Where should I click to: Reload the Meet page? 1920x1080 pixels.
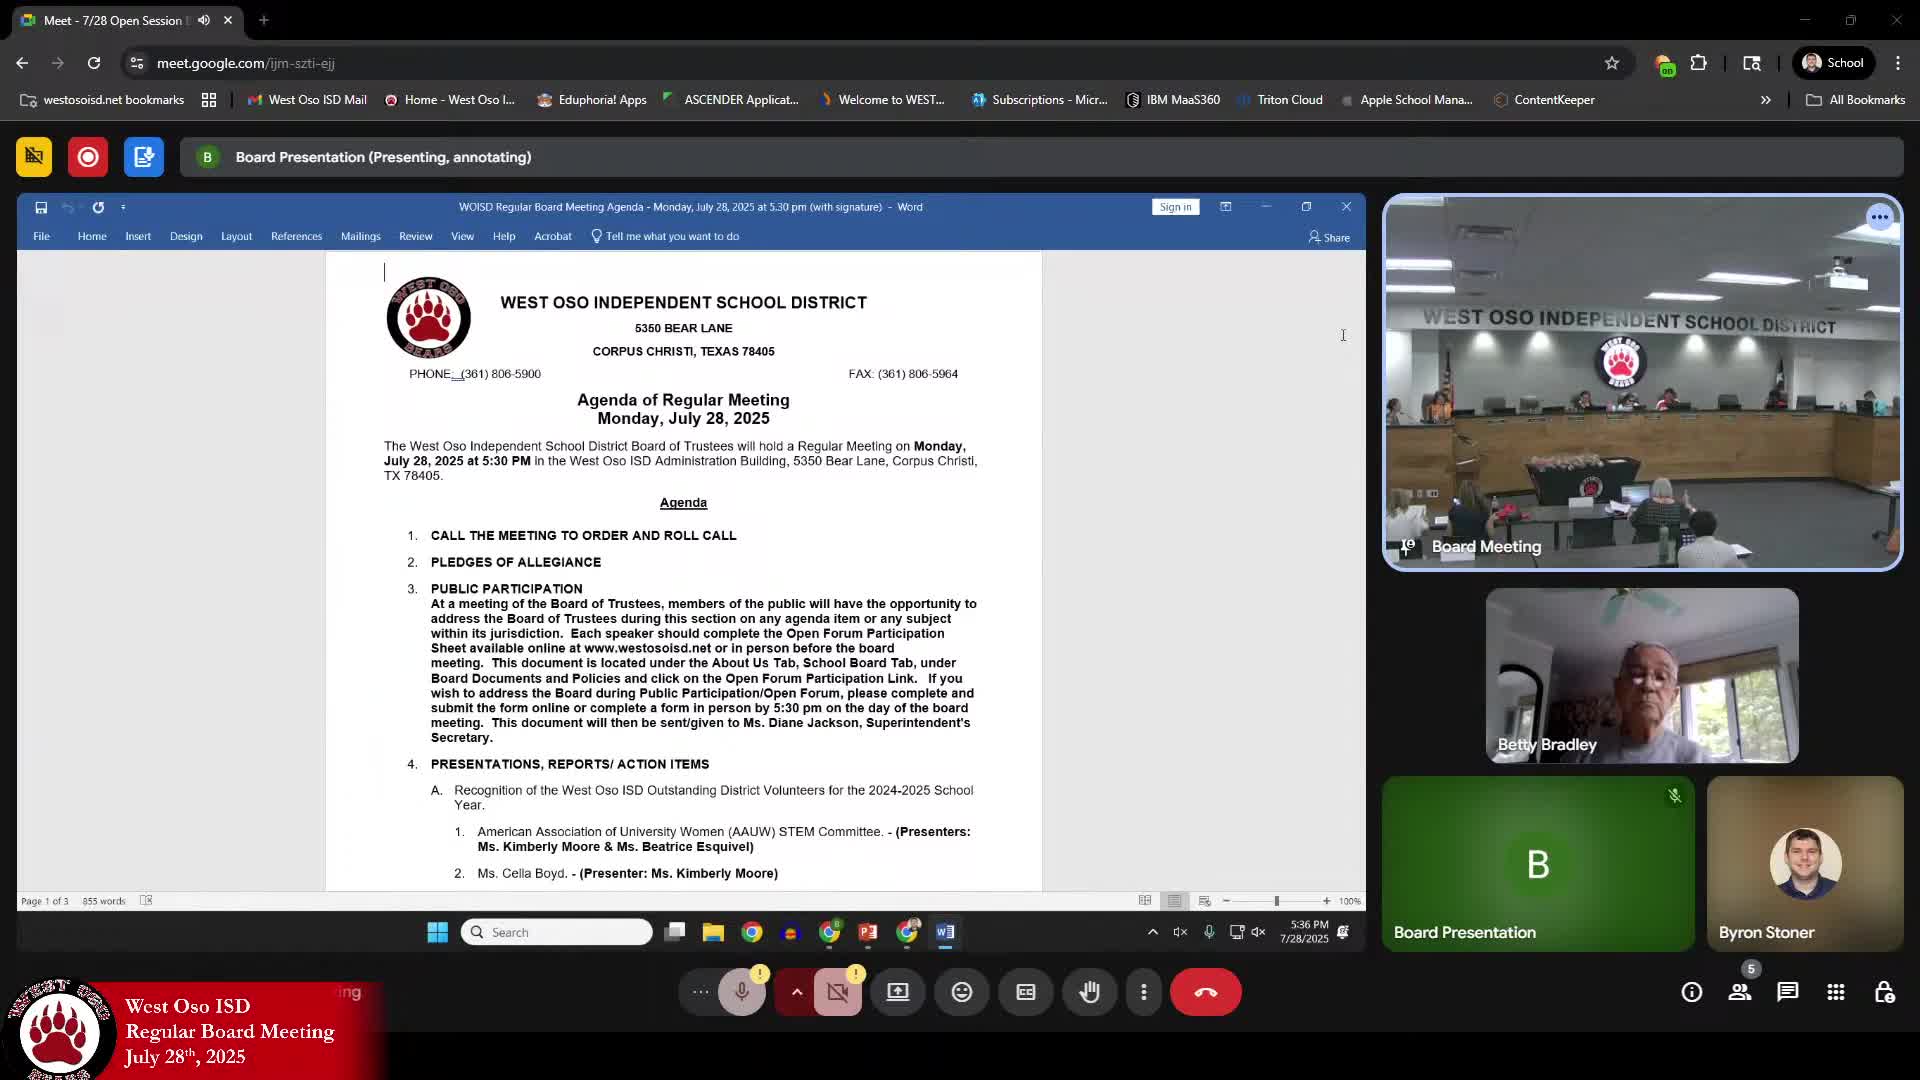(94, 63)
